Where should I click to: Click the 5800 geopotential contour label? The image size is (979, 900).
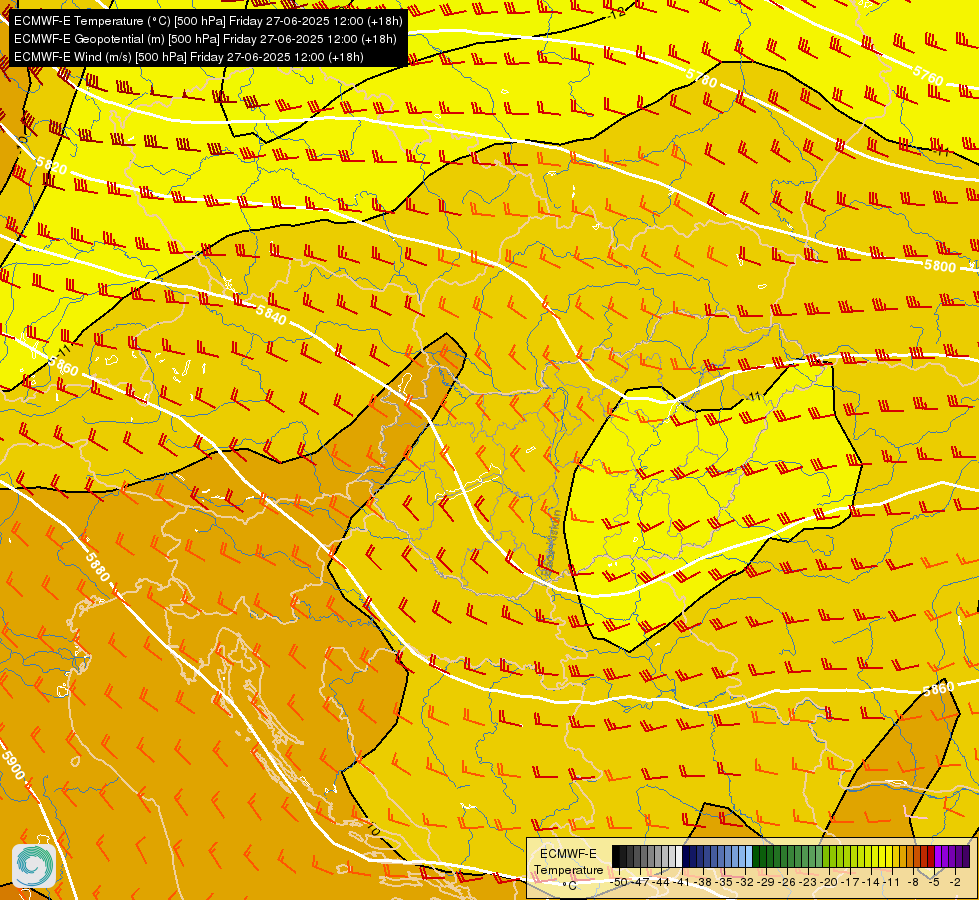coord(940,266)
